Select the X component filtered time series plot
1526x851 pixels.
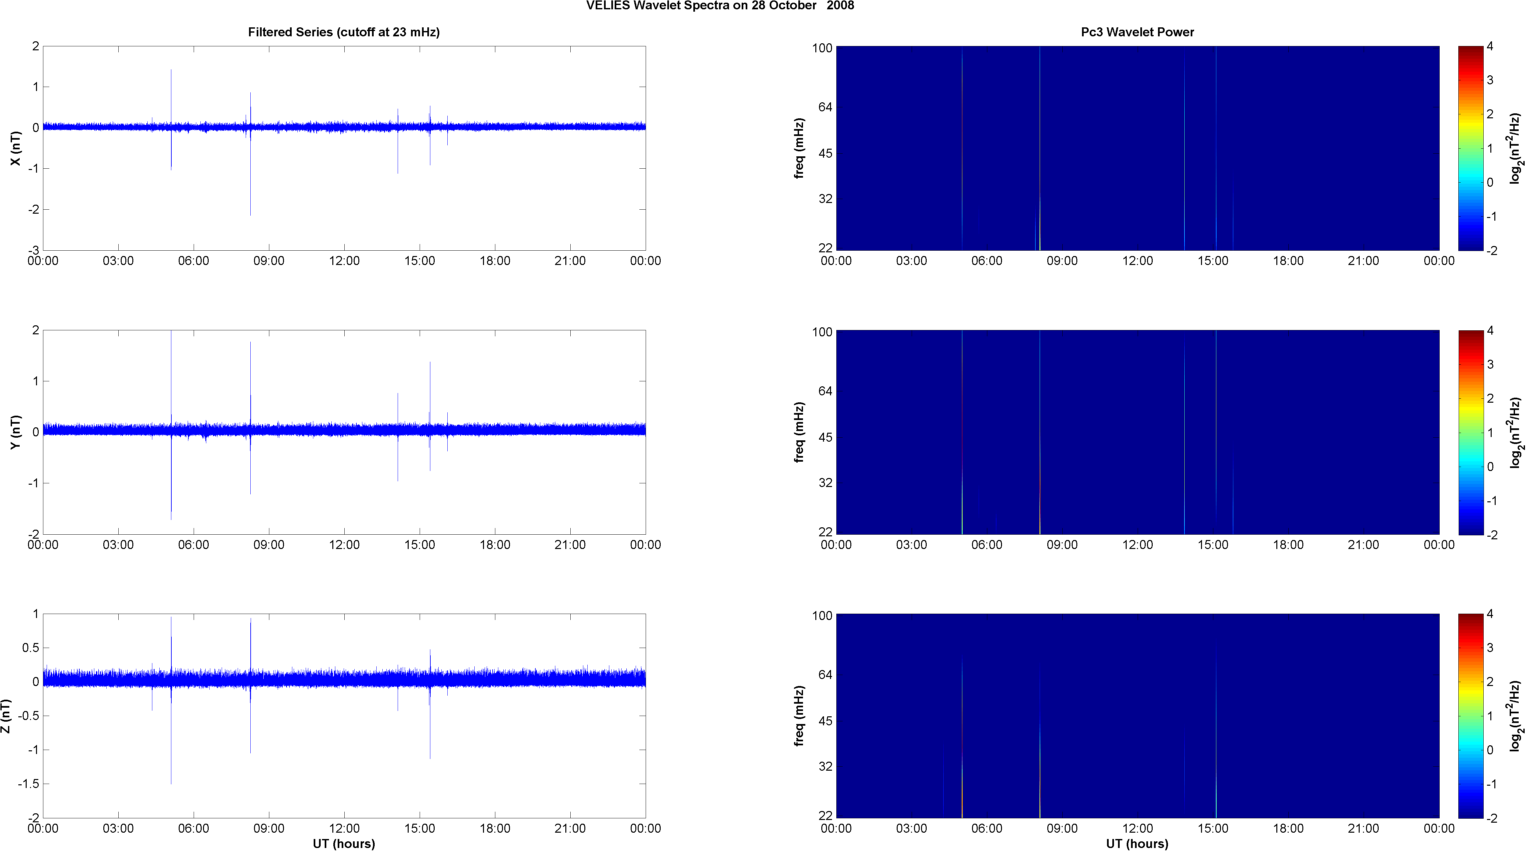(344, 148)
